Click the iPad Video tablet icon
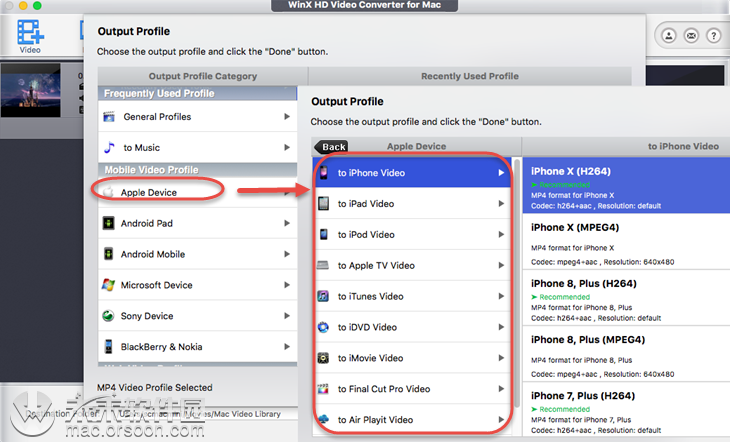730x442 pixels. [x=323, y=204]
